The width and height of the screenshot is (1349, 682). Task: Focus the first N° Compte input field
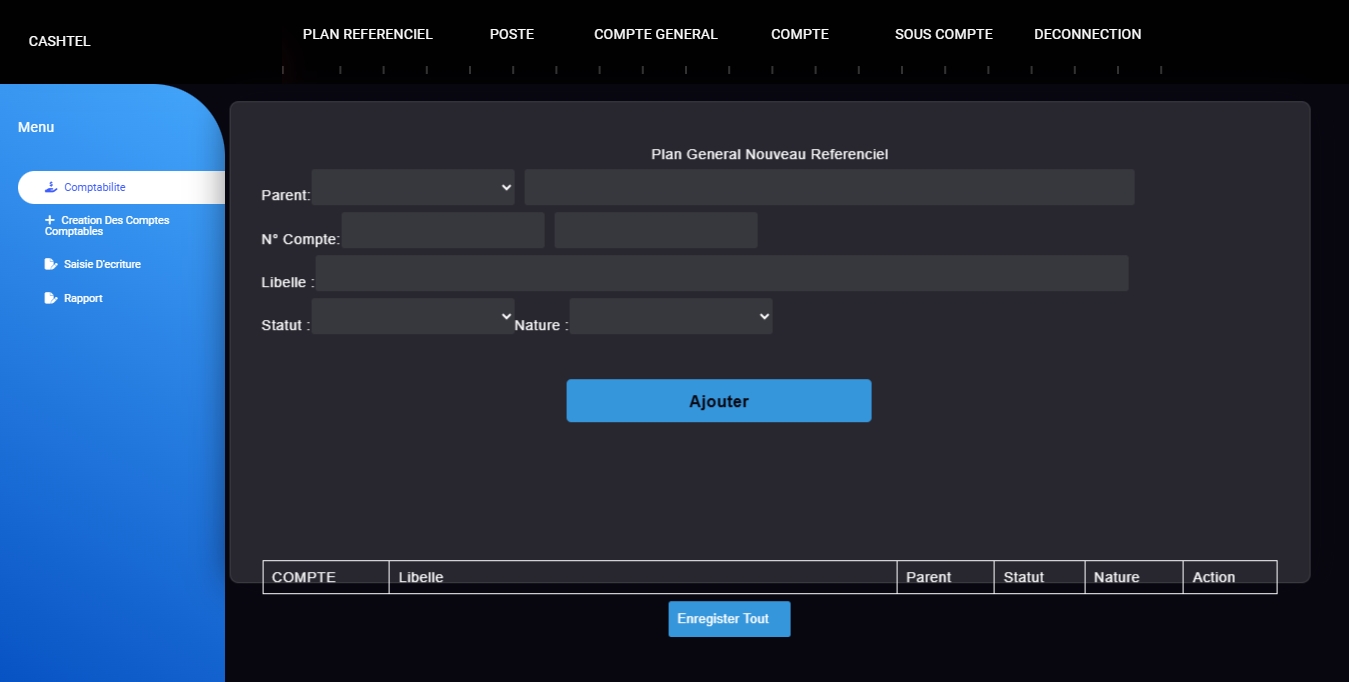pos(443,230)
